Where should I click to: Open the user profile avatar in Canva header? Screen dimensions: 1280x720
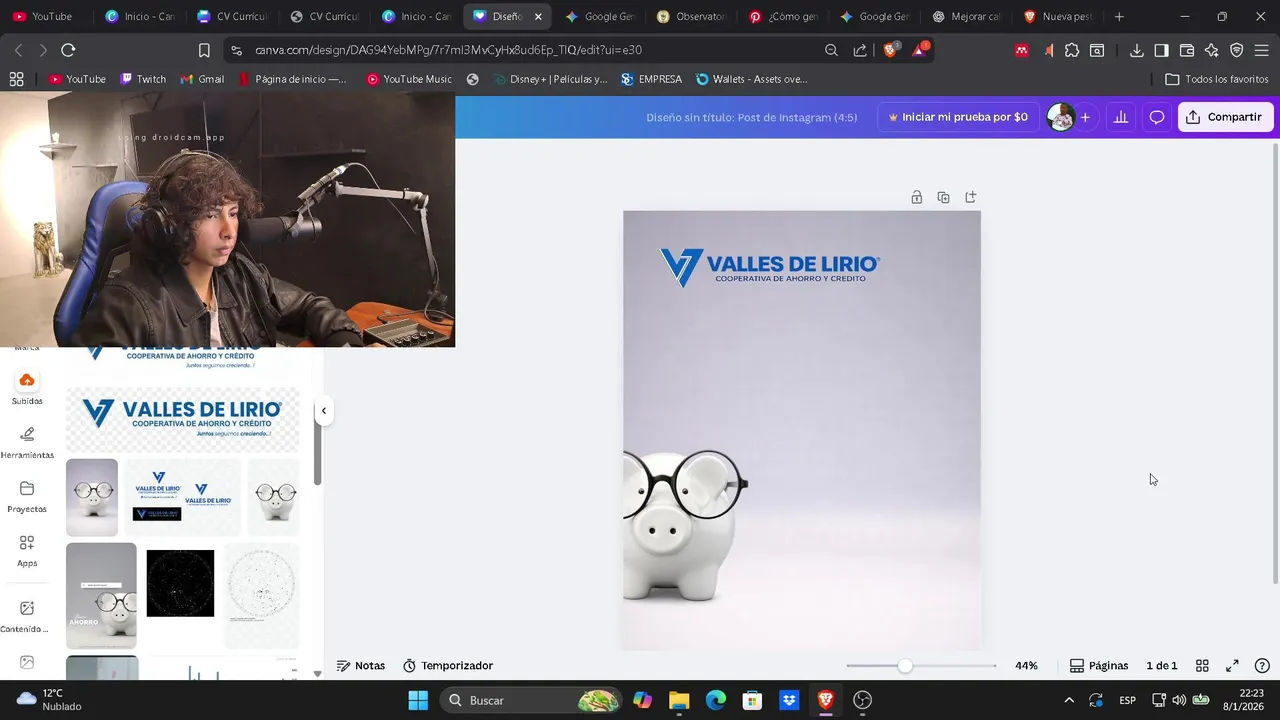click(x=1060, y=117)
